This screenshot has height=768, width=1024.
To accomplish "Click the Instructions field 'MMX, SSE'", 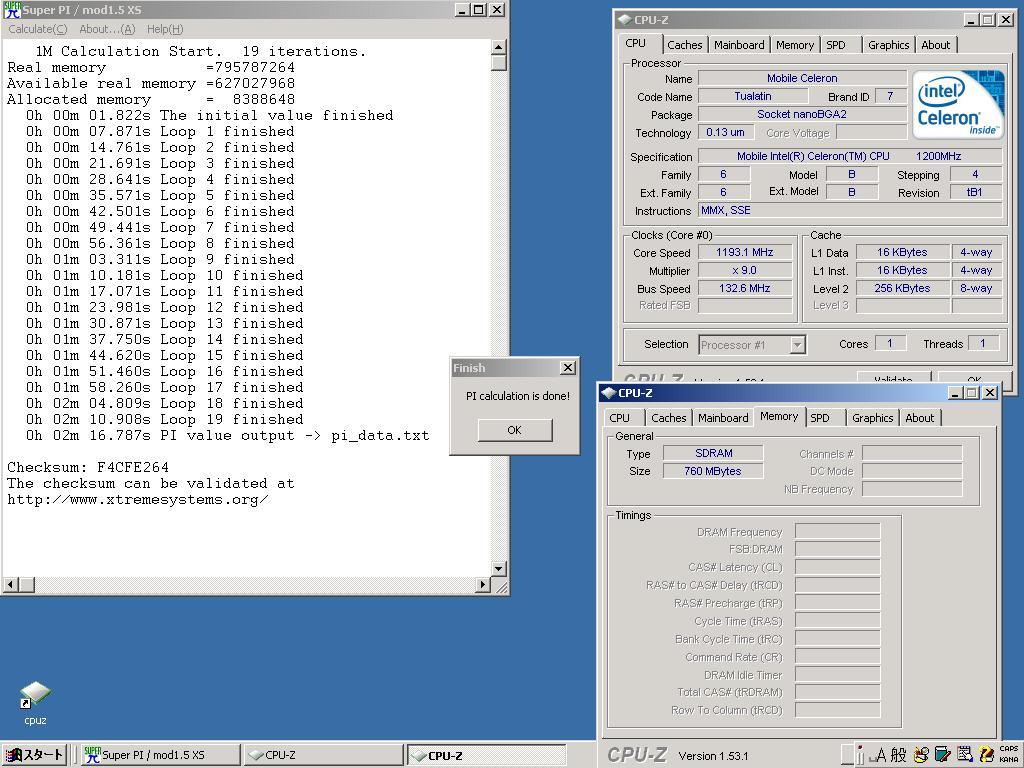I will 850,210.
